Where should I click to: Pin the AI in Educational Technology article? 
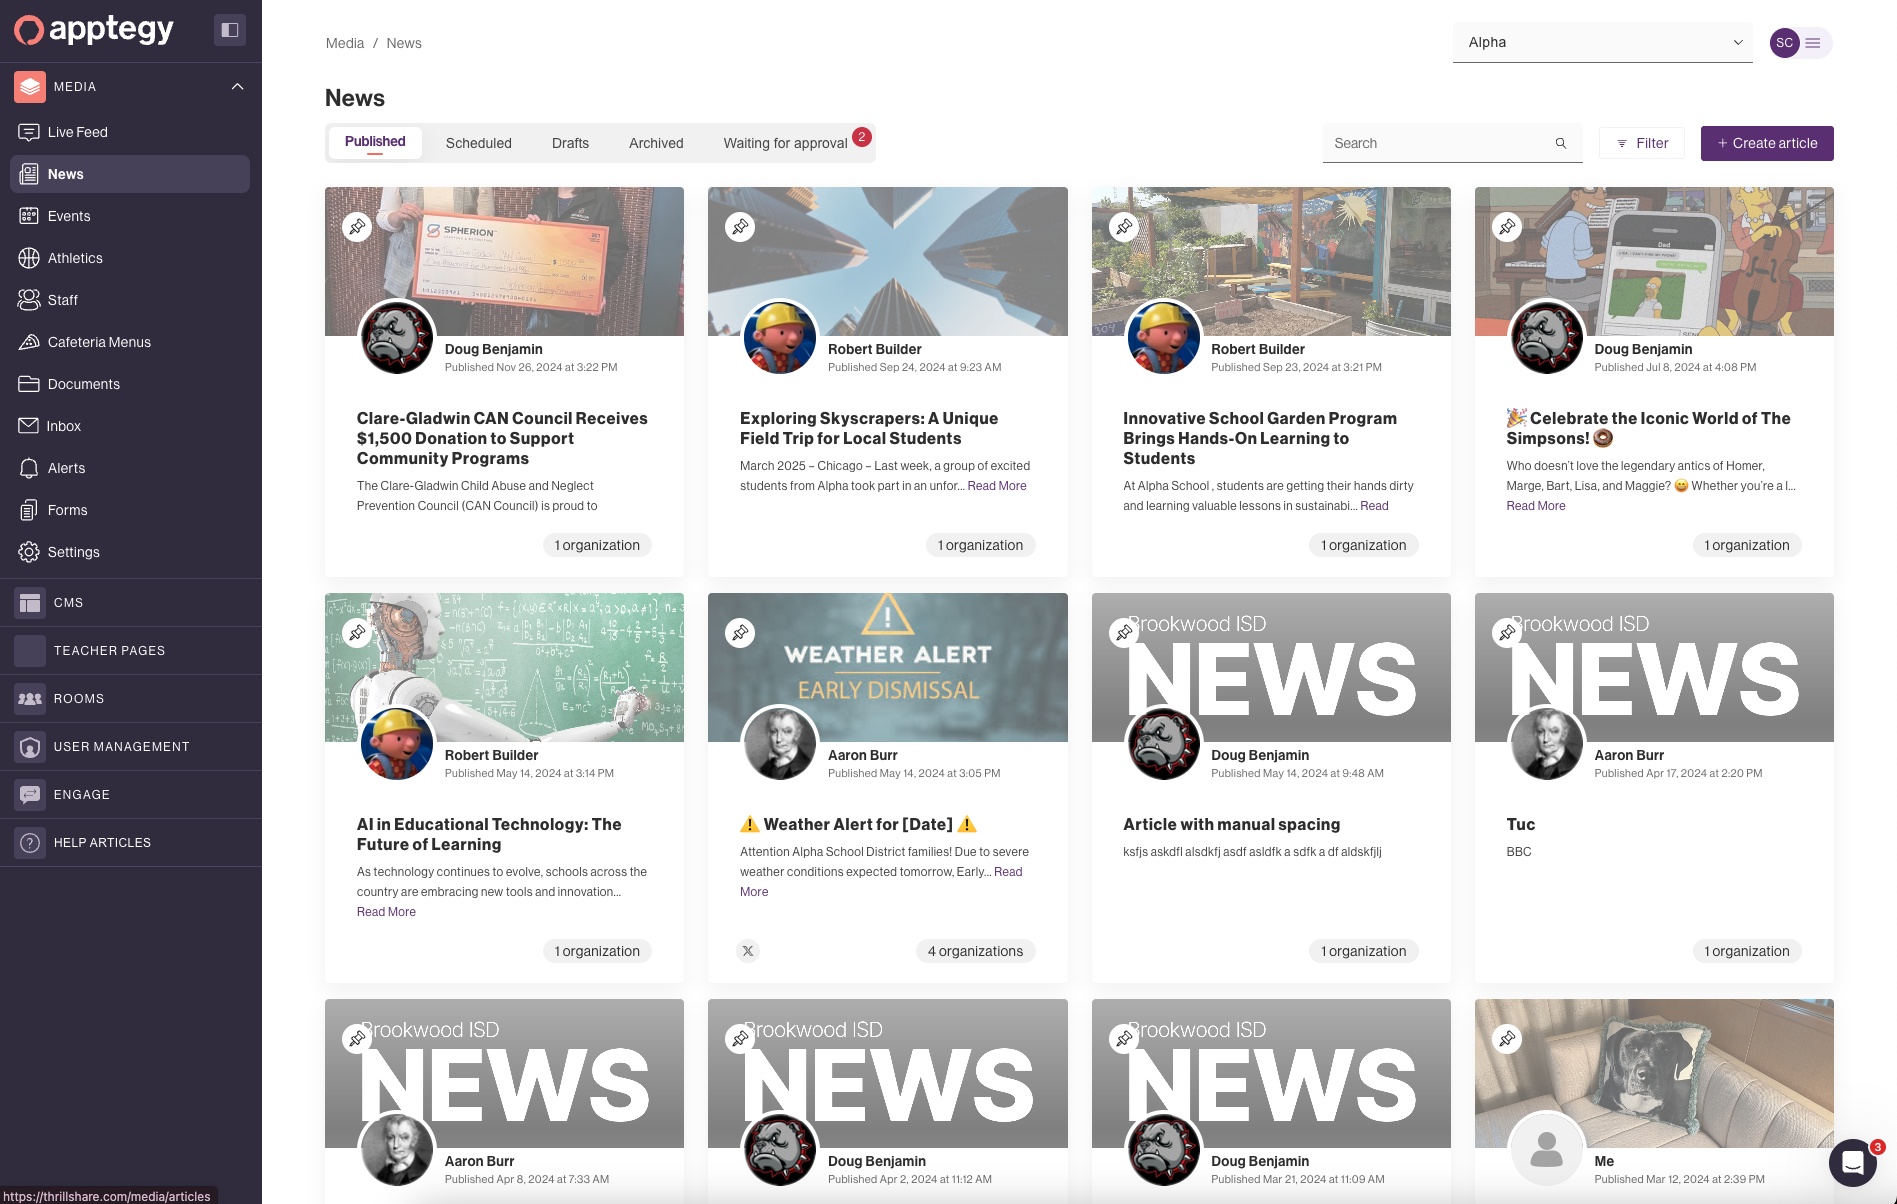(357, 633)
